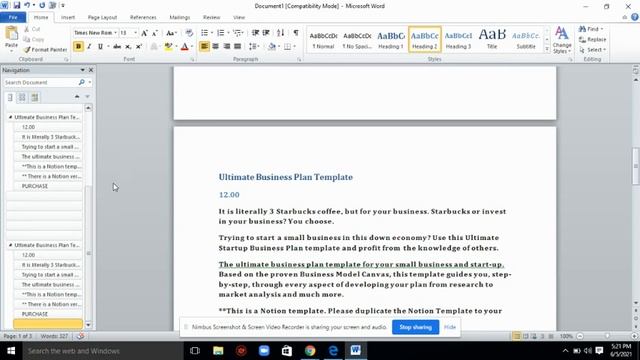Open the File tab
The height and width of the screenshot is (360, 640).
click(13, 17)
